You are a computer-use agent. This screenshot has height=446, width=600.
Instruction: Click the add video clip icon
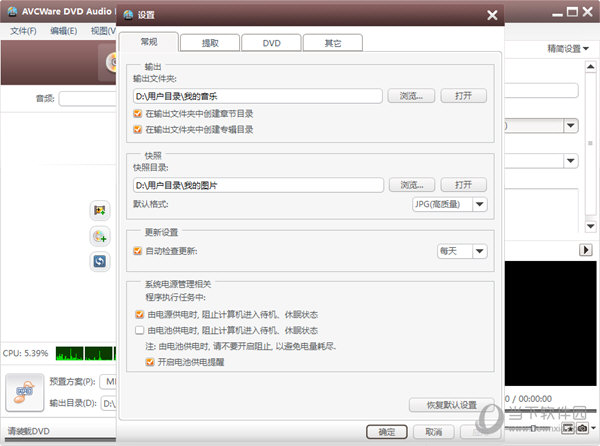tap(99, 210)
